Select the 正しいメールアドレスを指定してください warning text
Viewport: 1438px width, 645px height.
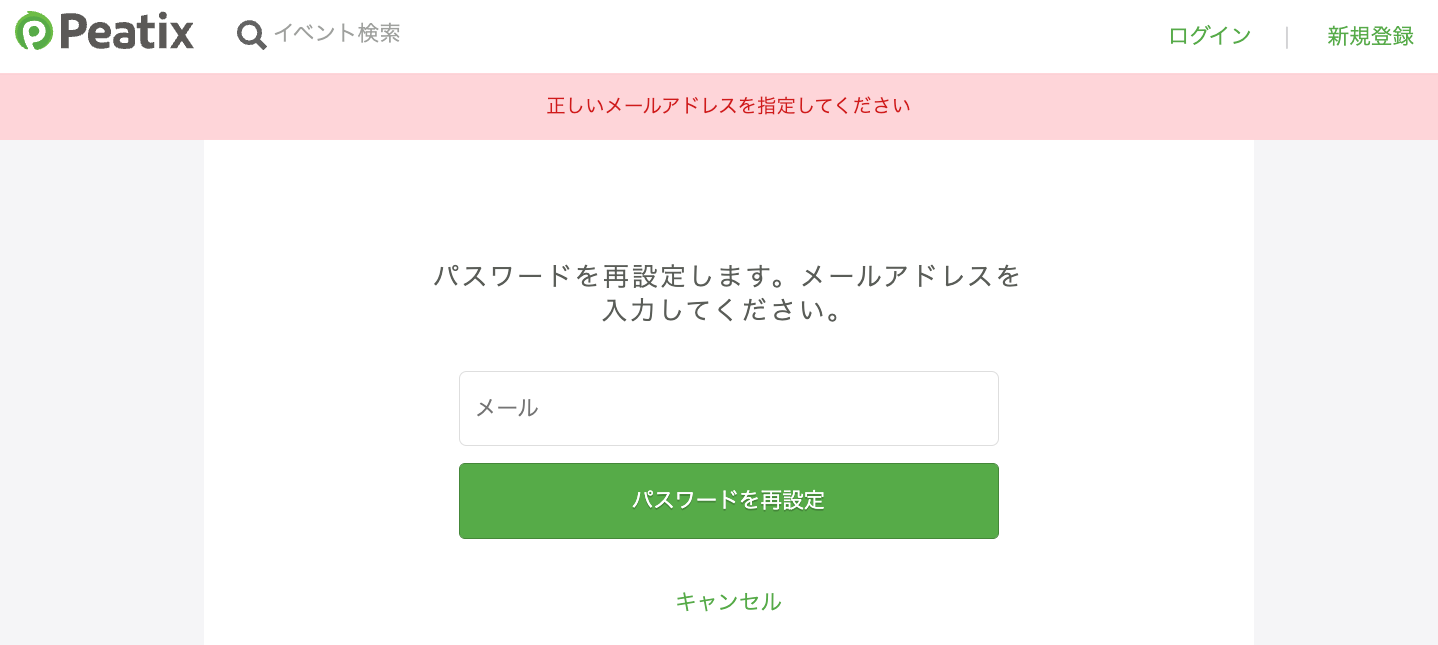(728, 106)
